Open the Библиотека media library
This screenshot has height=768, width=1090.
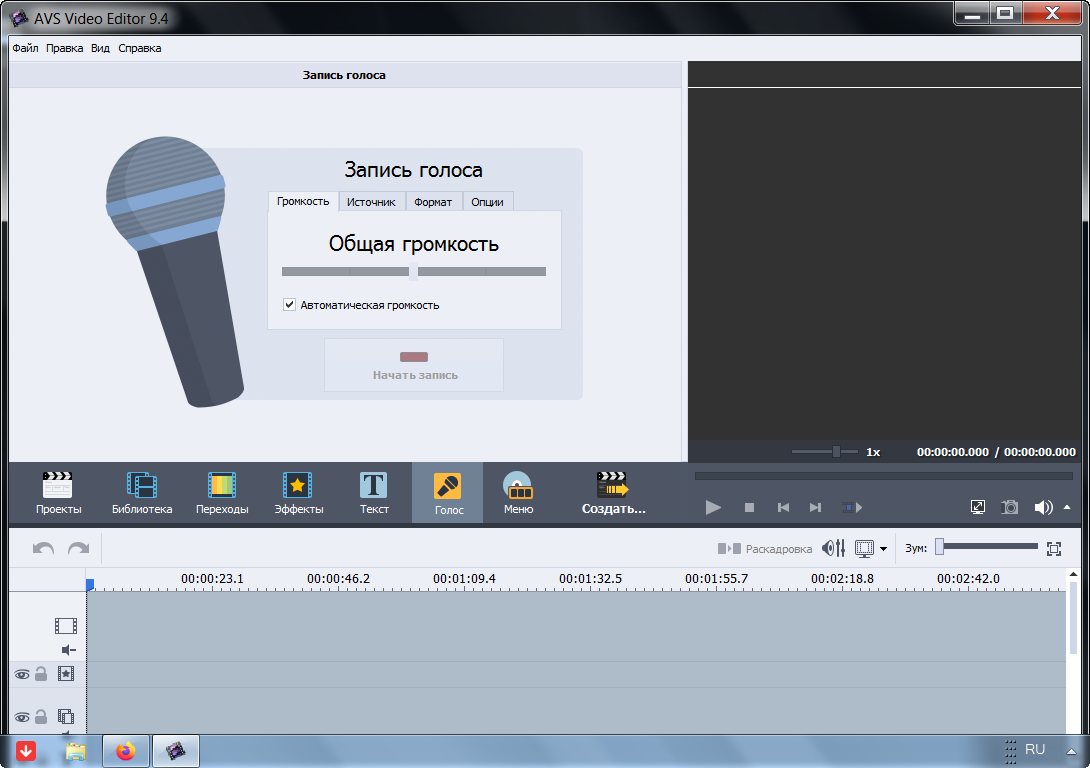[x=142, y=493]
